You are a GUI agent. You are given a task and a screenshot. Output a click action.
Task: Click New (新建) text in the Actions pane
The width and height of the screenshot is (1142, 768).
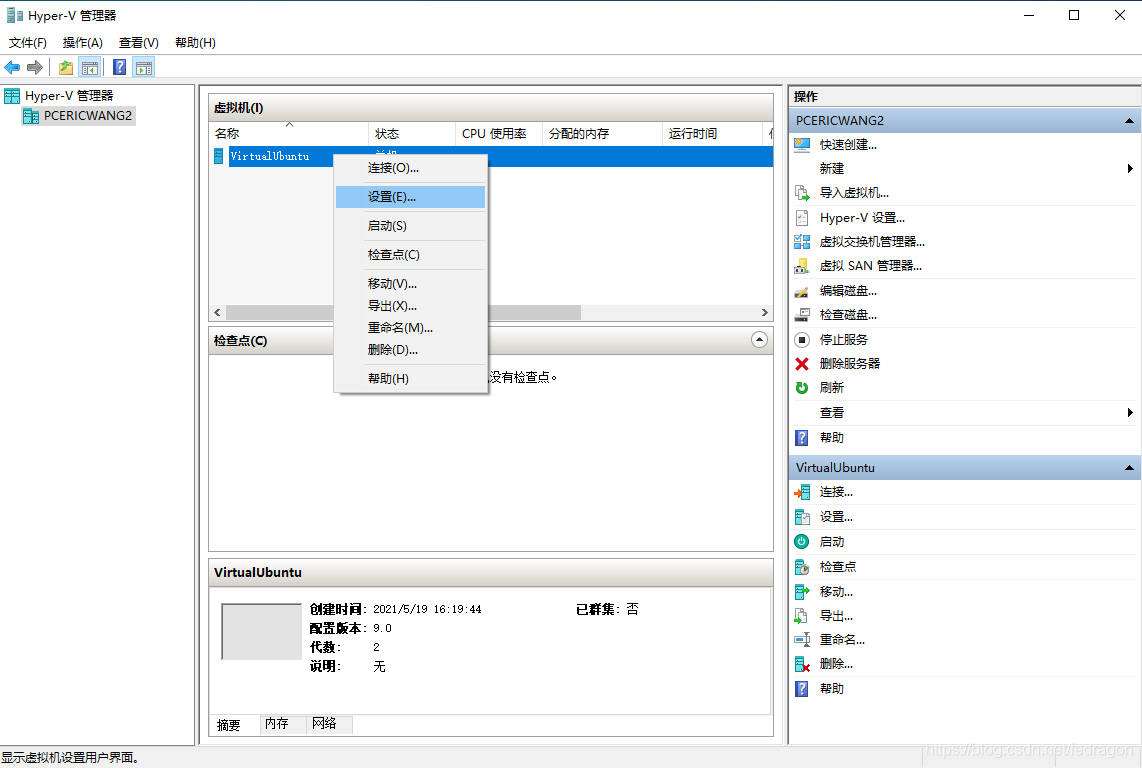[832, 169]
